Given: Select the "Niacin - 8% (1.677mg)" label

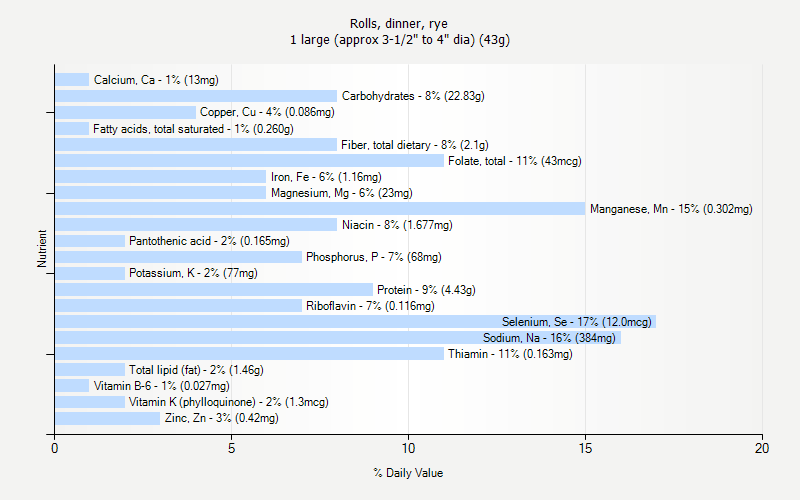Looking at the screenshot, I should pos(397,225).
